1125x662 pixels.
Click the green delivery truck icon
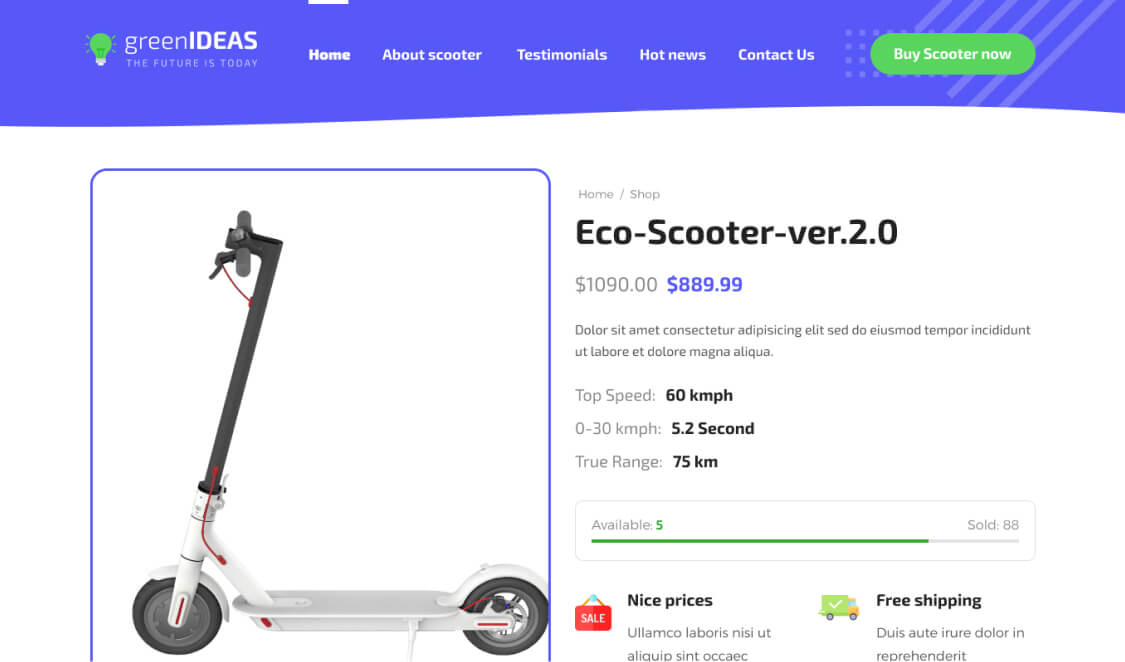[839, 607]
